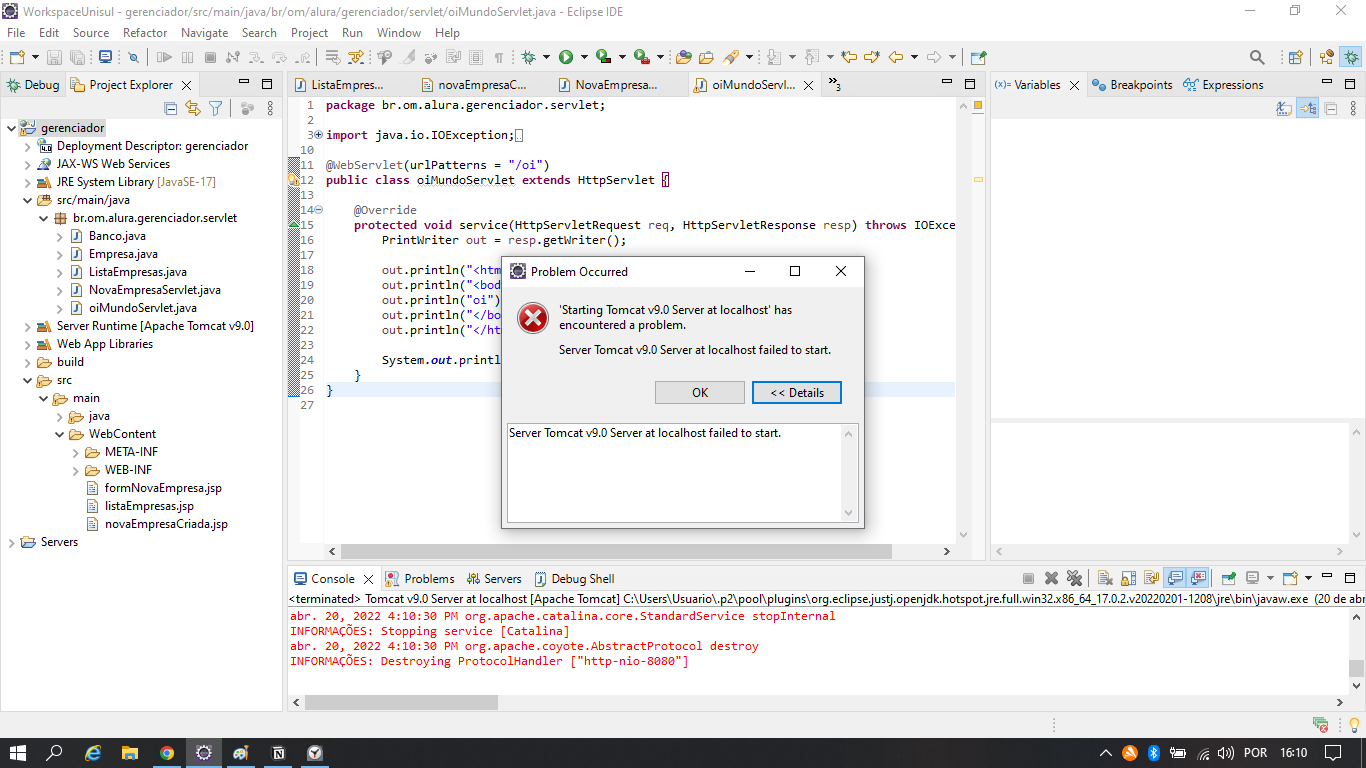Viewport: 1366px width, 768px height.
Task: Select formNovaEmpresa.jsp in tree
Action: click(163, 488)
